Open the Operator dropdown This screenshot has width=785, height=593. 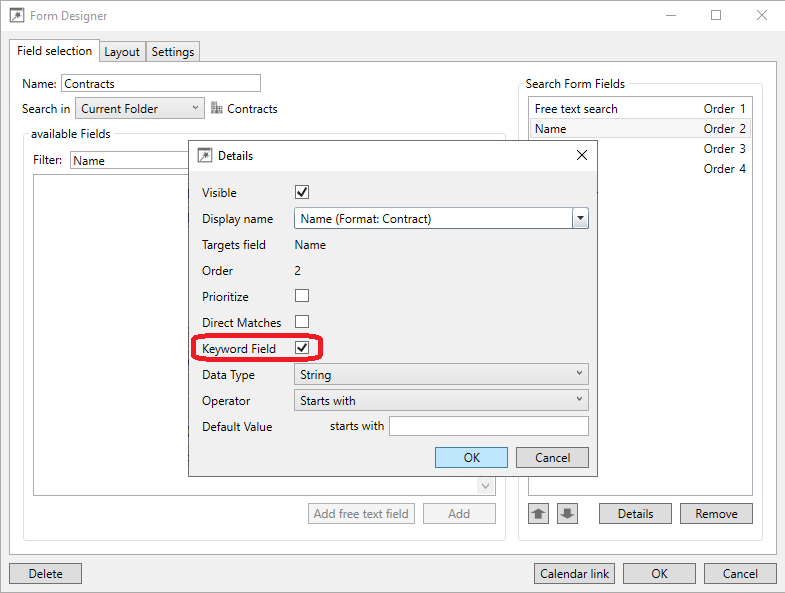pyautogui.click(x=441, y=400)
